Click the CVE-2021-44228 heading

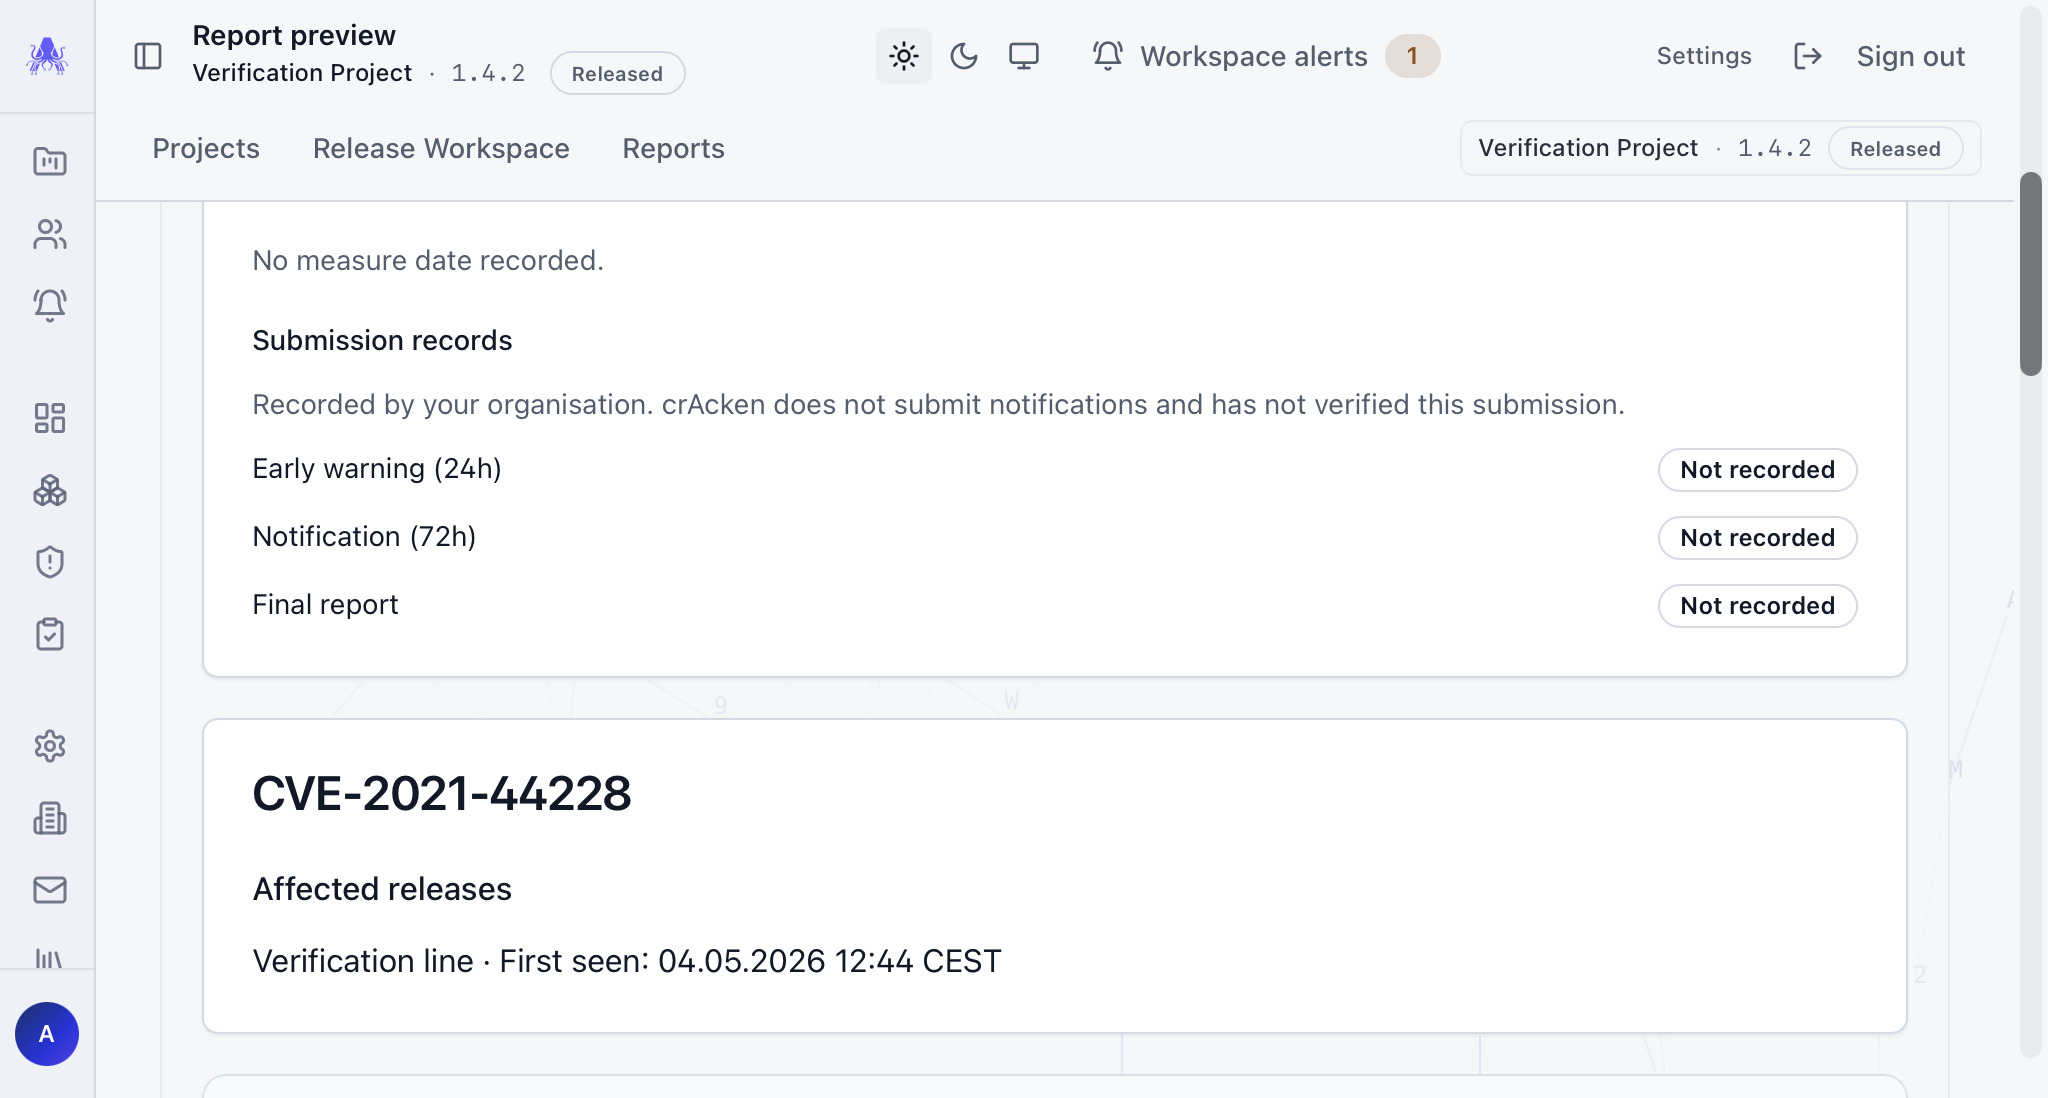point(442,794)
